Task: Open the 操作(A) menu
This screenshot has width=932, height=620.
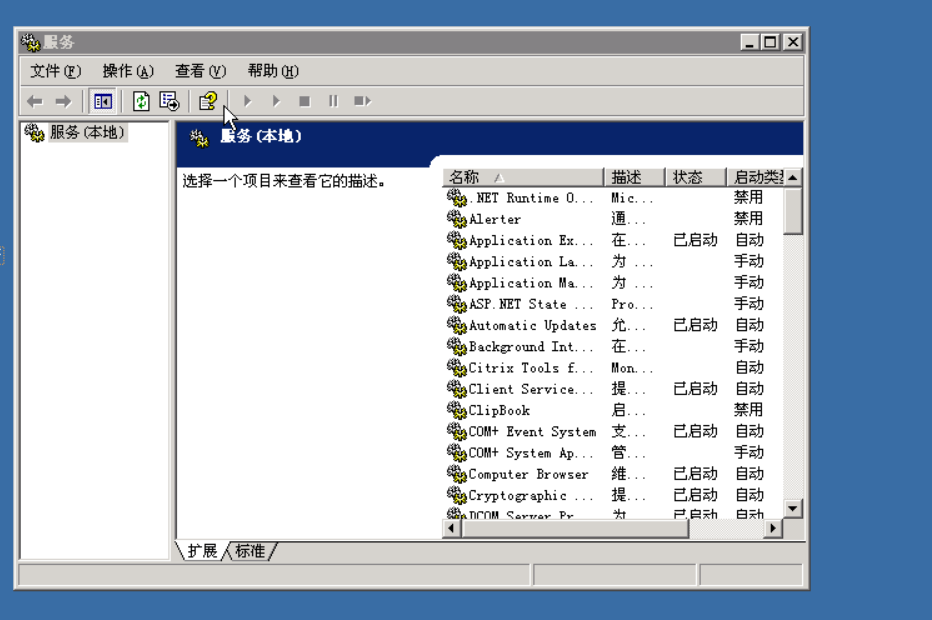Action: click(128, 71)
